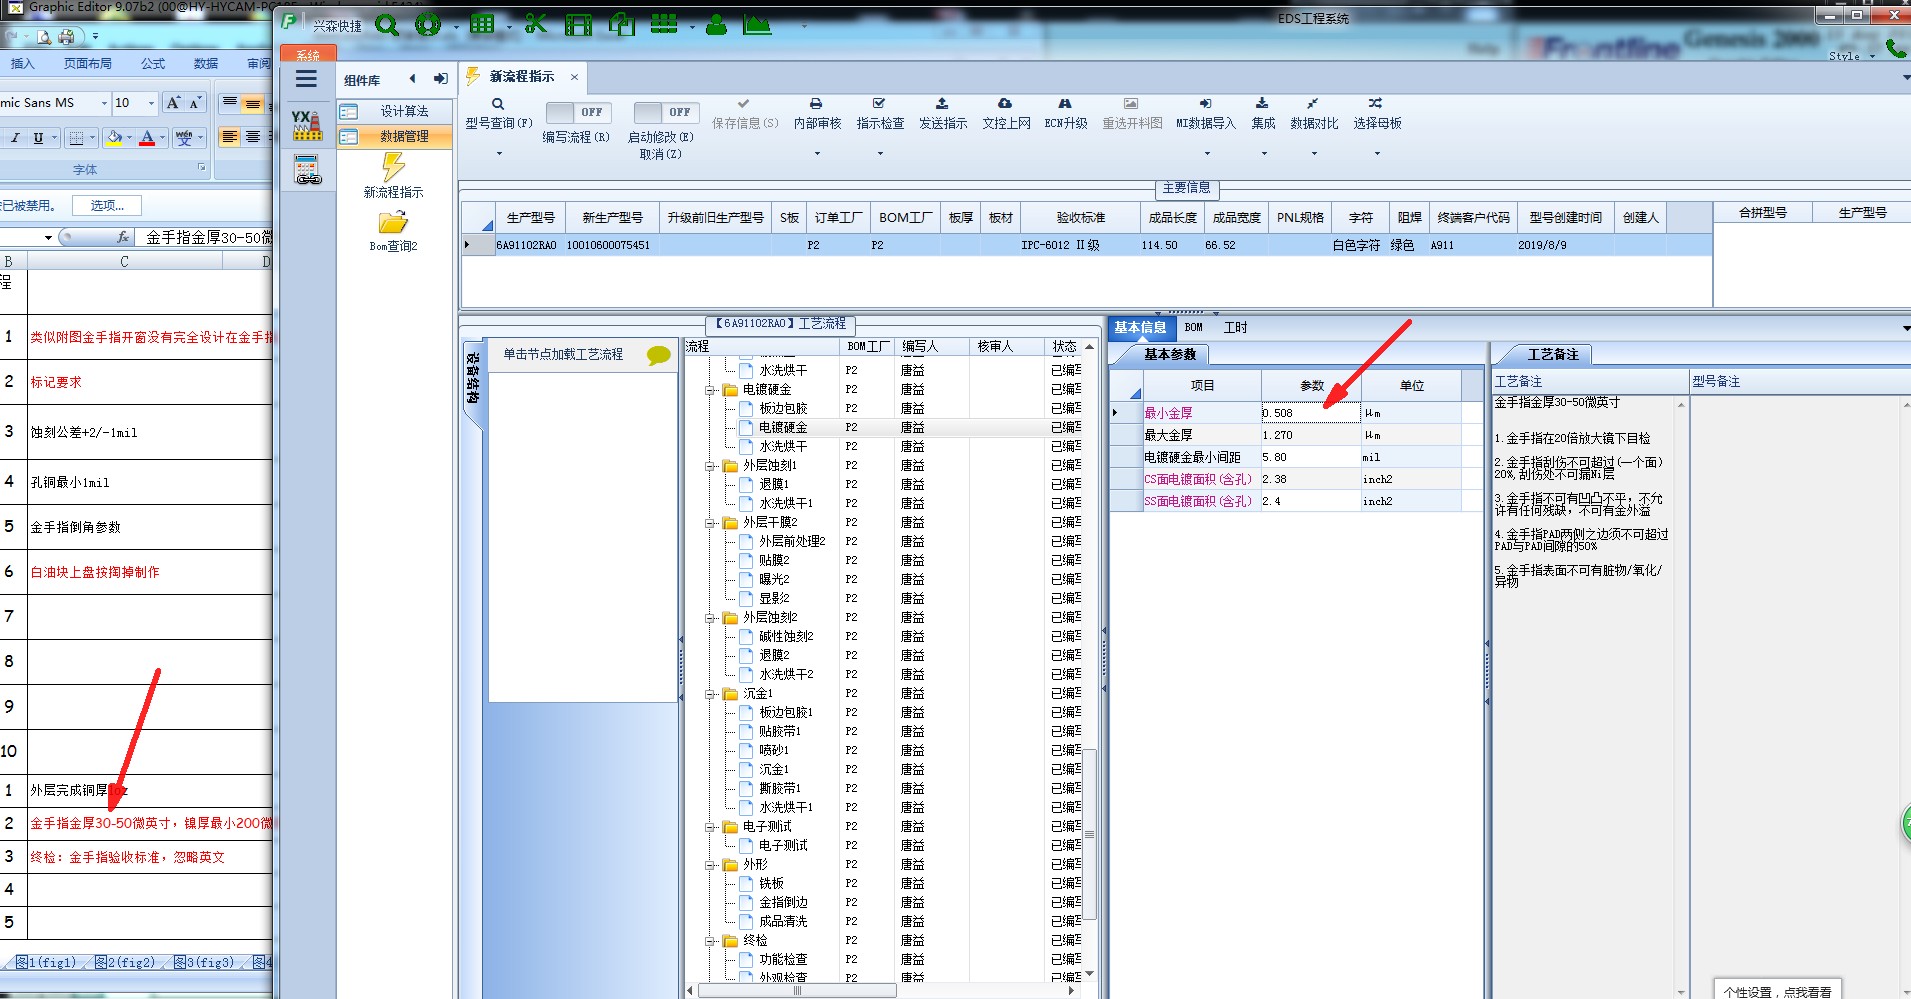Screen dimensions: 1911x999
Task: Close the 新流程指示 tab
Action: (x=574, y=77)
